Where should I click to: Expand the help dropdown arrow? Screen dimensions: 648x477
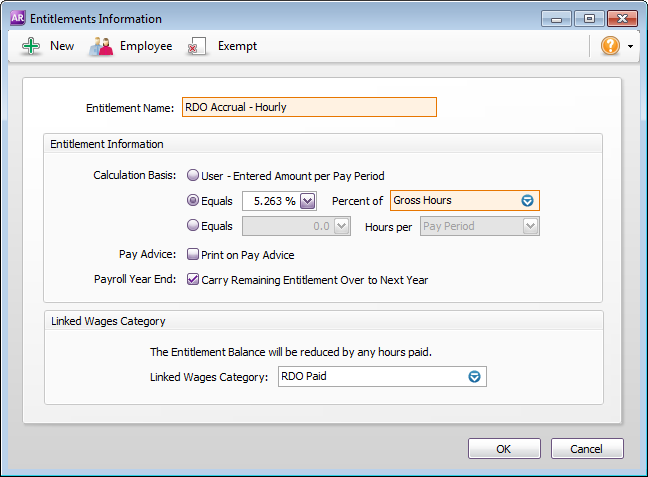(630, 46)
